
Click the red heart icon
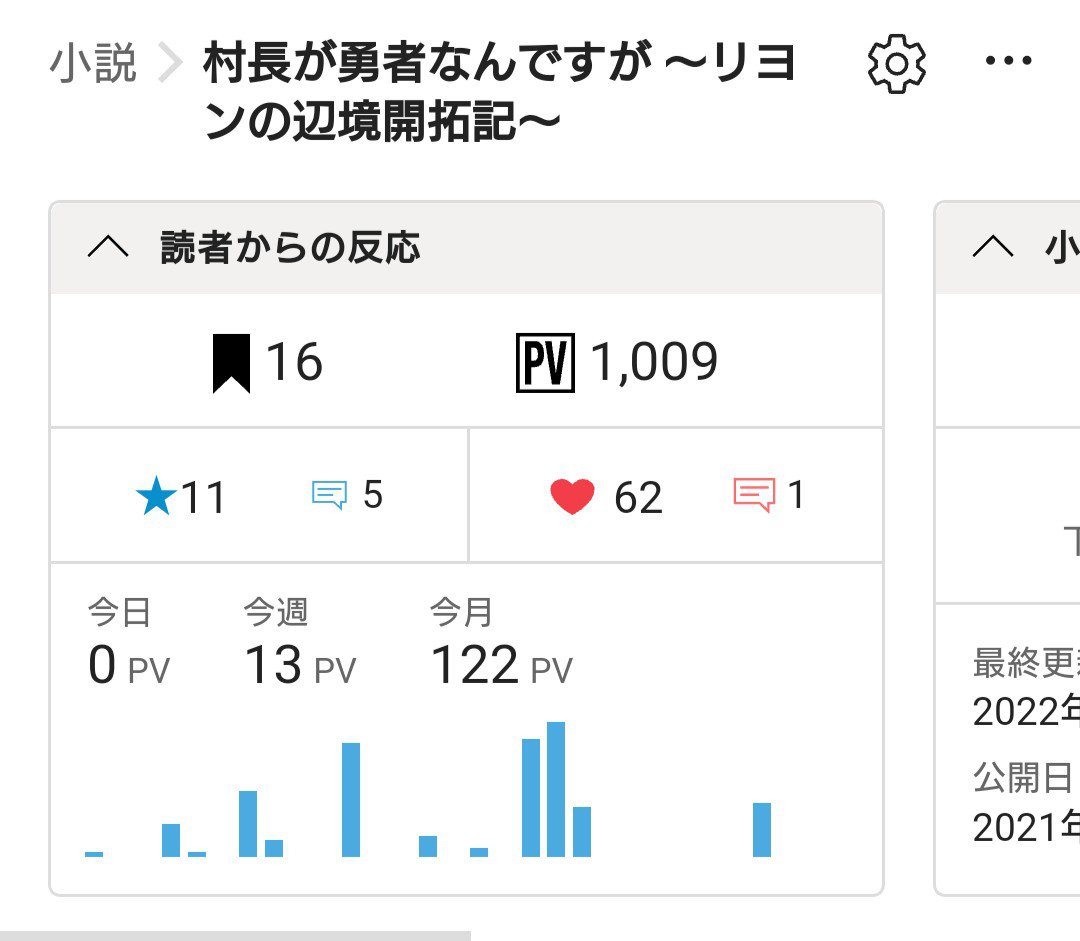pos(572,496)
